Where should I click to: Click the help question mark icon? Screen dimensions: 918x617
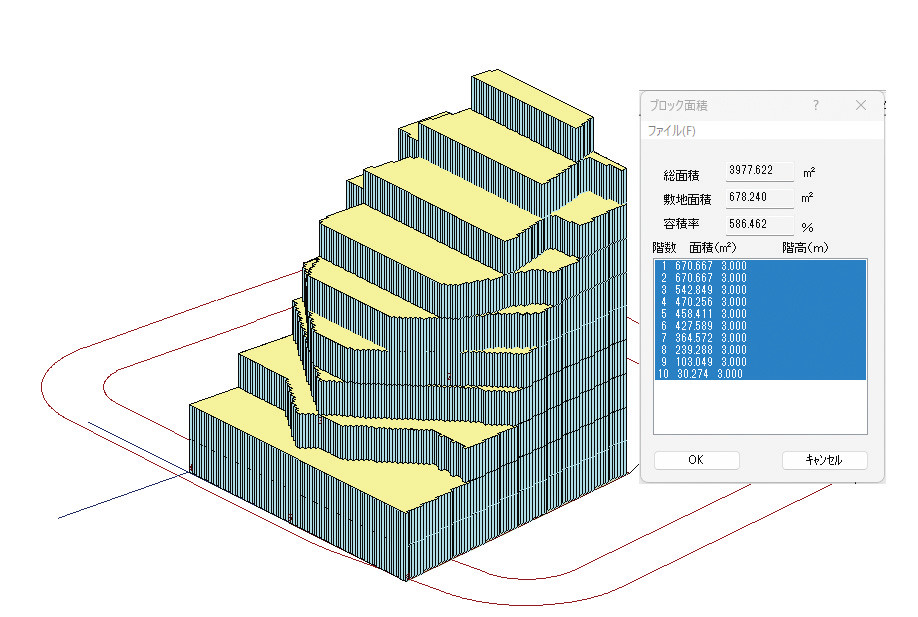tap(816, 105)
